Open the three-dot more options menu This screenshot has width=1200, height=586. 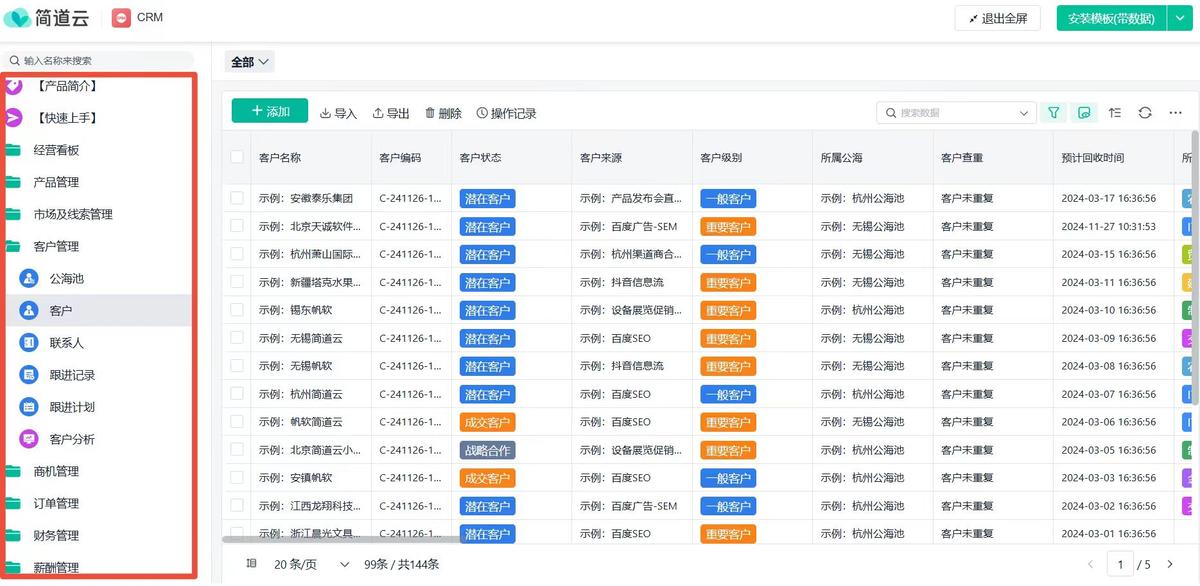point(1175,113)
